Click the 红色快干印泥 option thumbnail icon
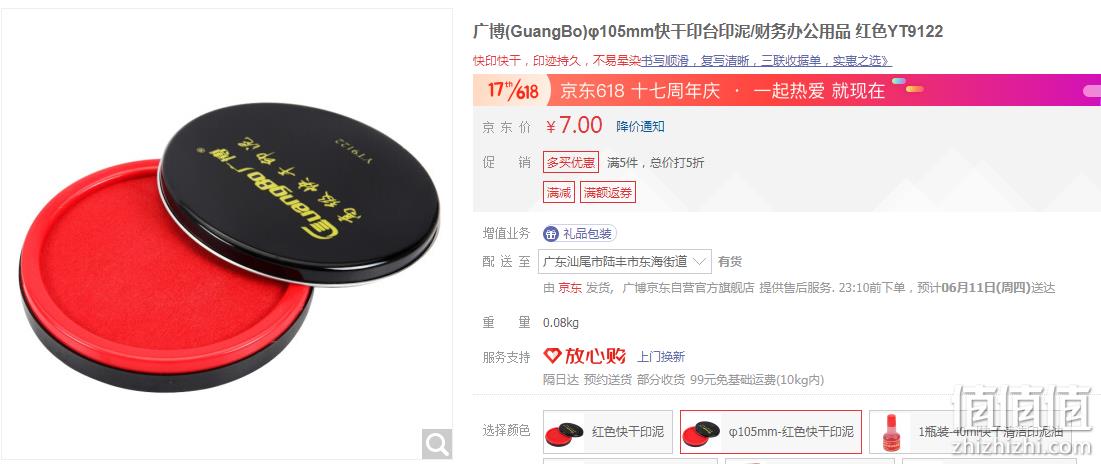 tap(564, 432)
